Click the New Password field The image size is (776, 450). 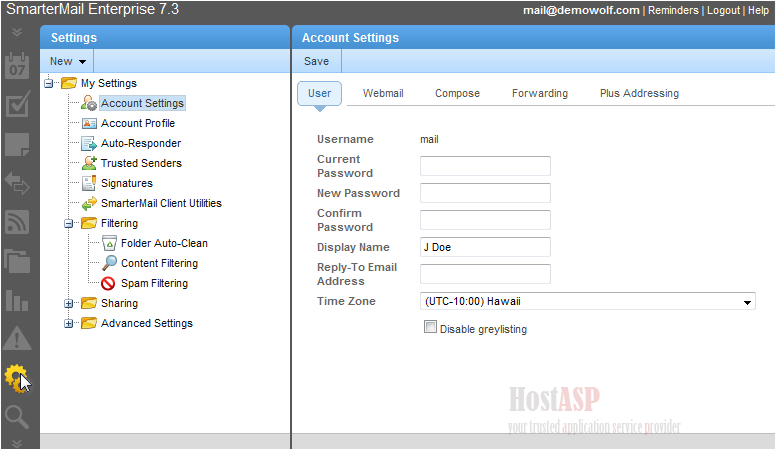pos(485,193)
